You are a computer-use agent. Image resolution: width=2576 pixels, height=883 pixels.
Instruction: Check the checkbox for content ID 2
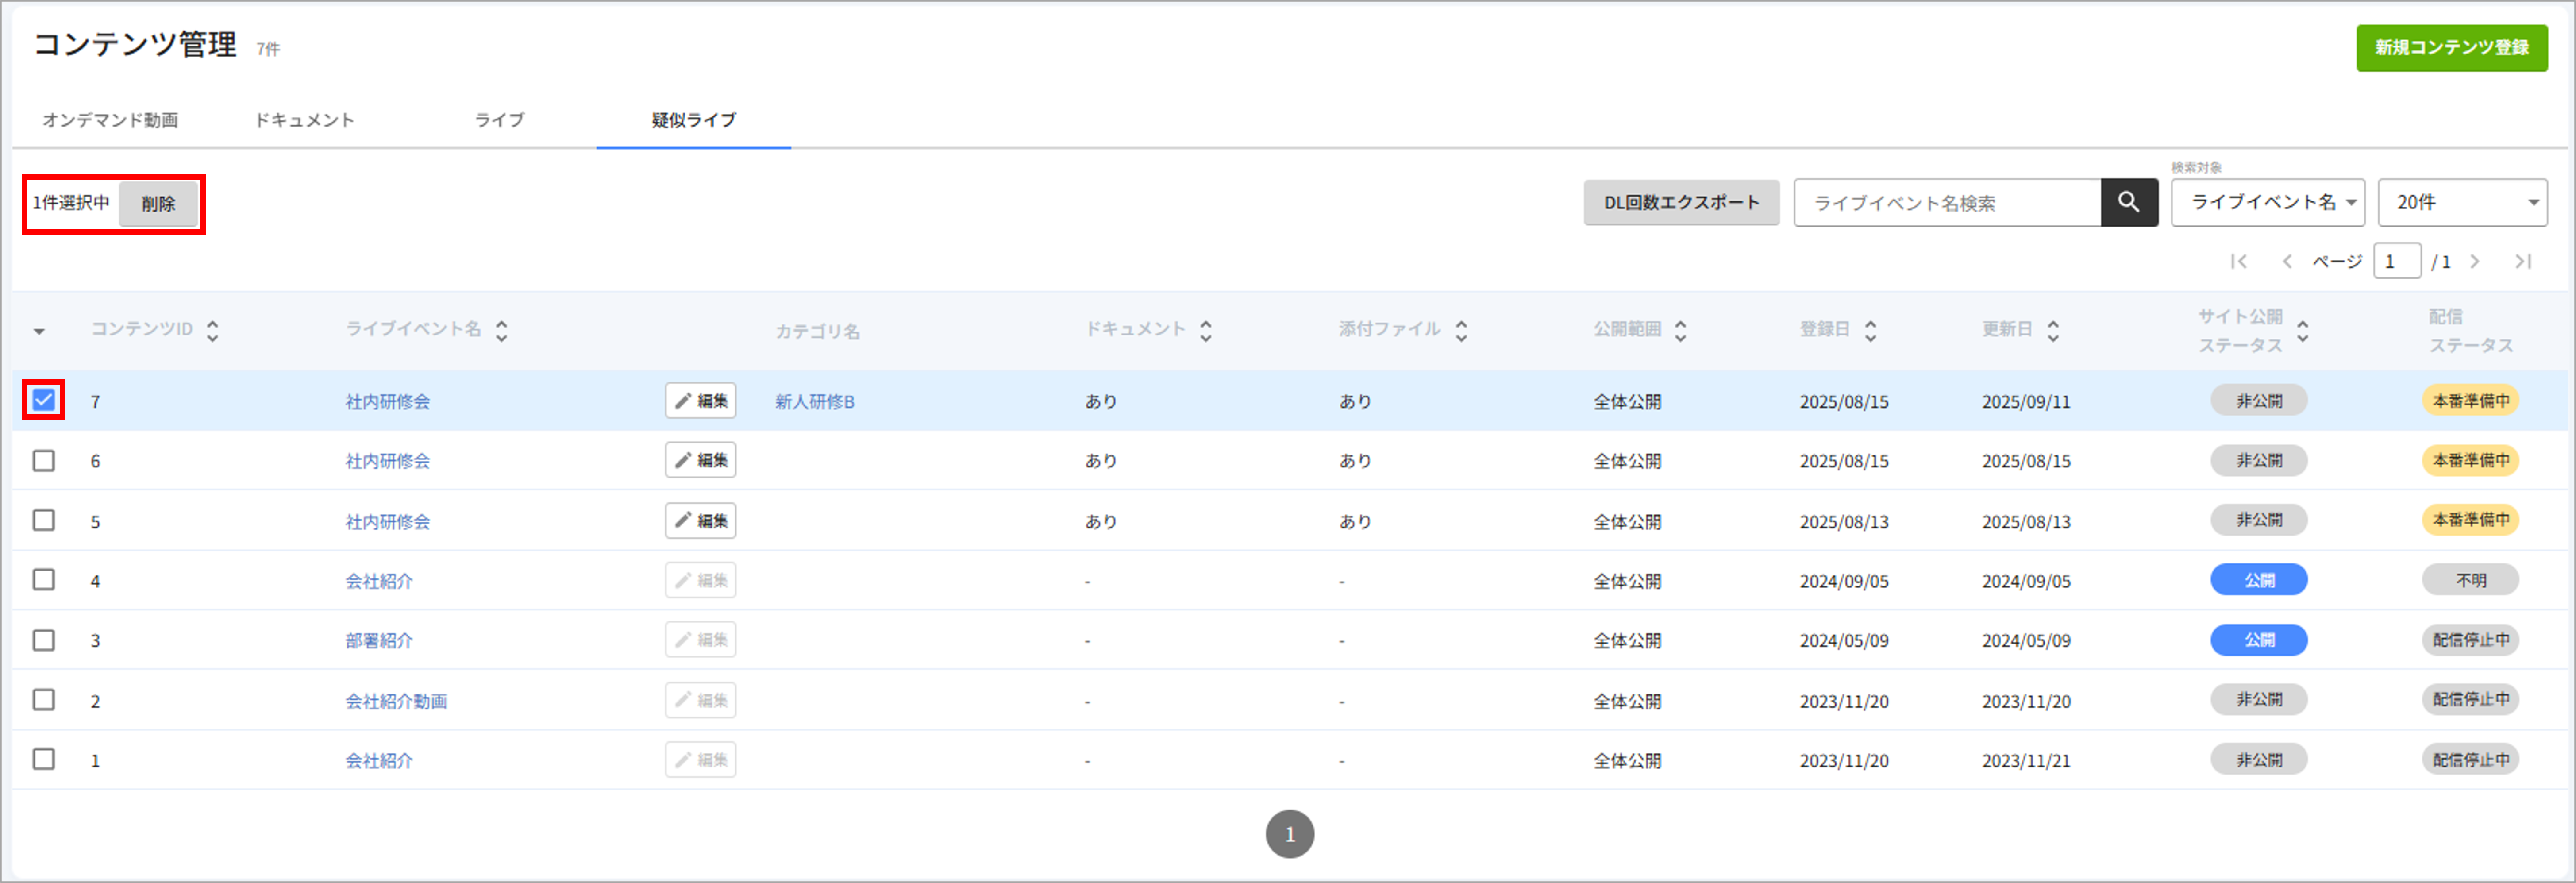pos(43,700)
